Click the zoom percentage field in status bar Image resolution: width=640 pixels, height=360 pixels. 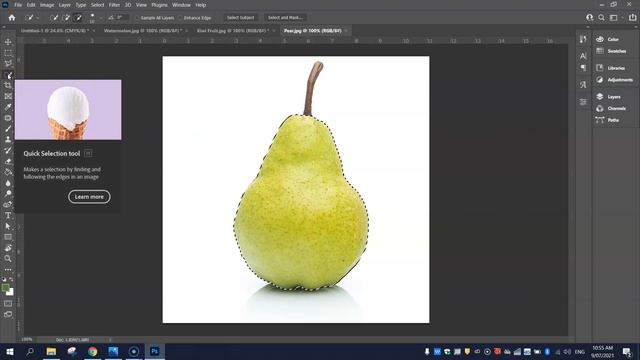[27, 340]
